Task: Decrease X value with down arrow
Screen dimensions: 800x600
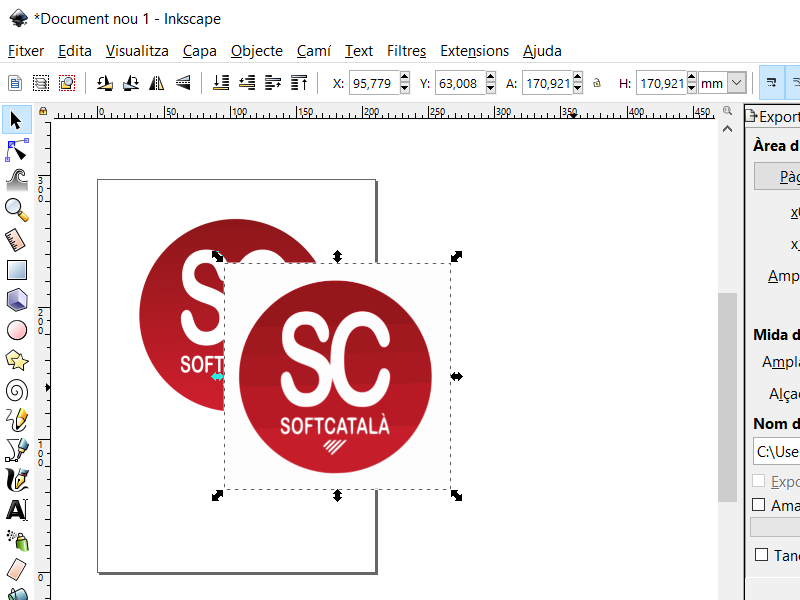Action: point(405,88)
